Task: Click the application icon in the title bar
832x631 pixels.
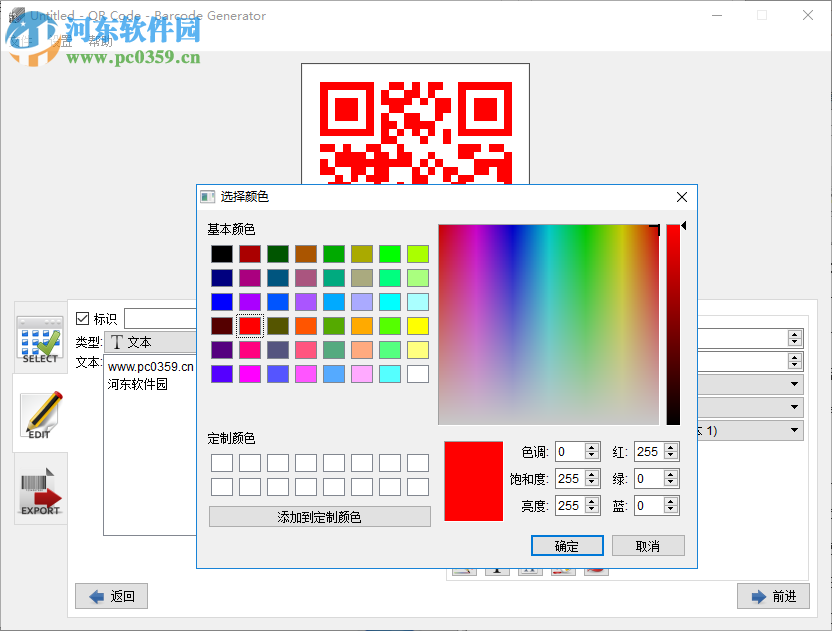Action: [x=17, y=14]
